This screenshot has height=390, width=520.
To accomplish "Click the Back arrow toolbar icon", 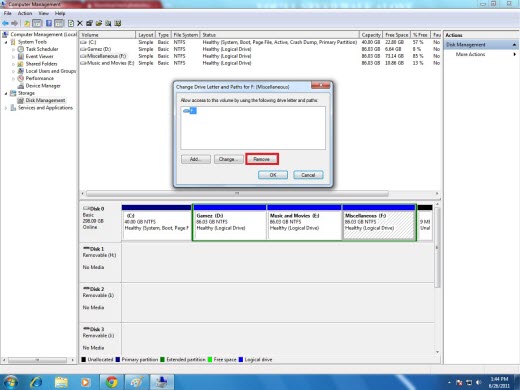I will tap(5, 23).
